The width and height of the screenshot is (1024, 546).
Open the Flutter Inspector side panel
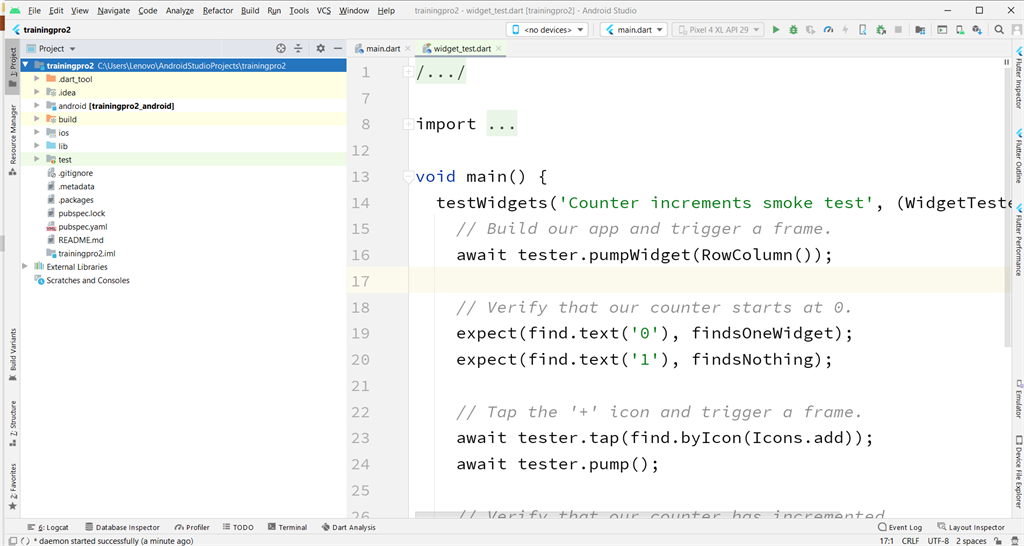pyautogui.click(x=1017, y=78)
